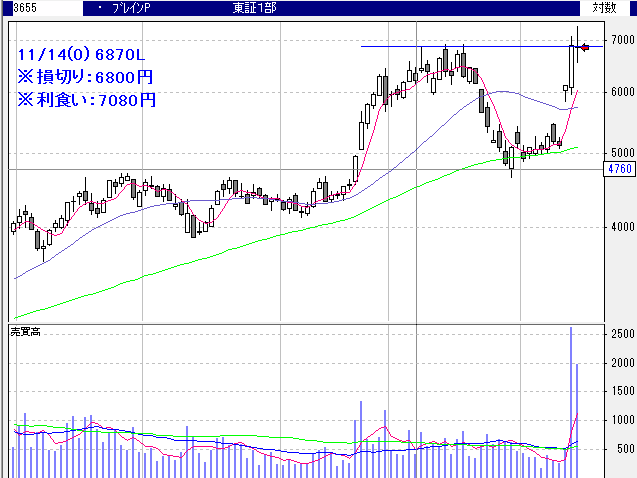The image size is (637, 478).
Task: Click the 利食い:7080円 take-profit annotation
Action: click(86, 99)
